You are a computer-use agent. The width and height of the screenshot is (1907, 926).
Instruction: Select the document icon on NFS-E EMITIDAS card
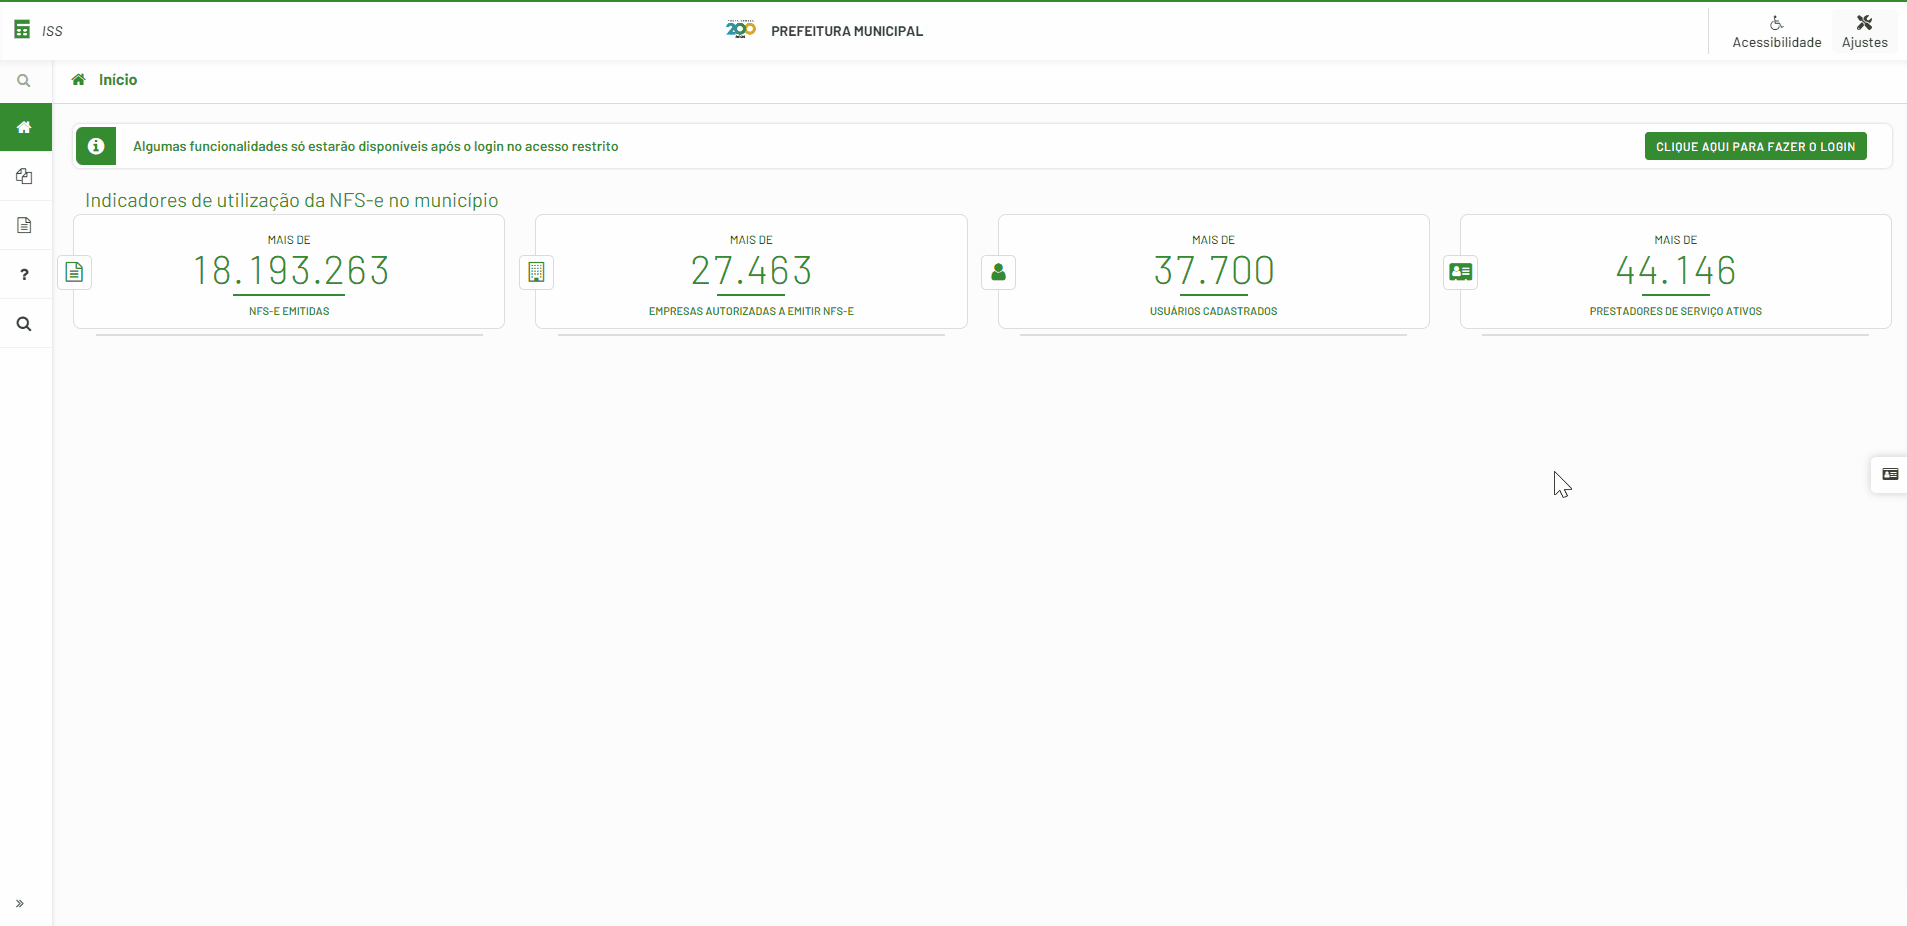click(74, 272)
